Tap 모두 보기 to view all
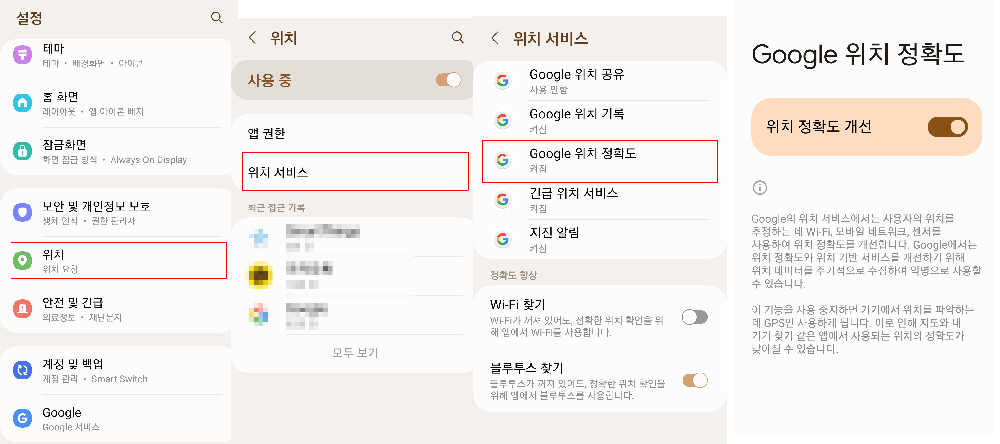The width and height of the screenshot is (1000, 444). (x=355, y=352)
